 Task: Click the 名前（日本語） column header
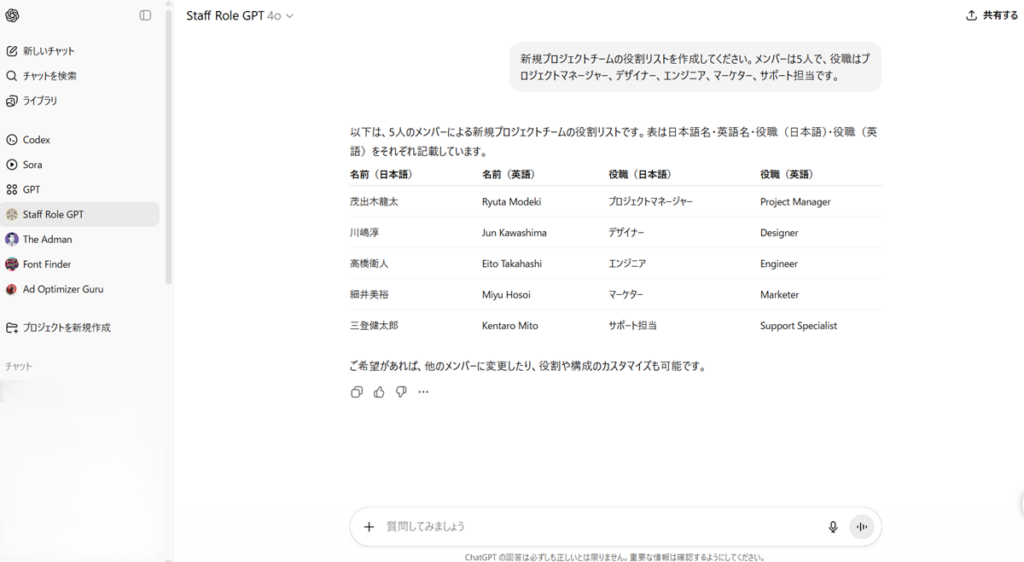click(x=381, y=174)
